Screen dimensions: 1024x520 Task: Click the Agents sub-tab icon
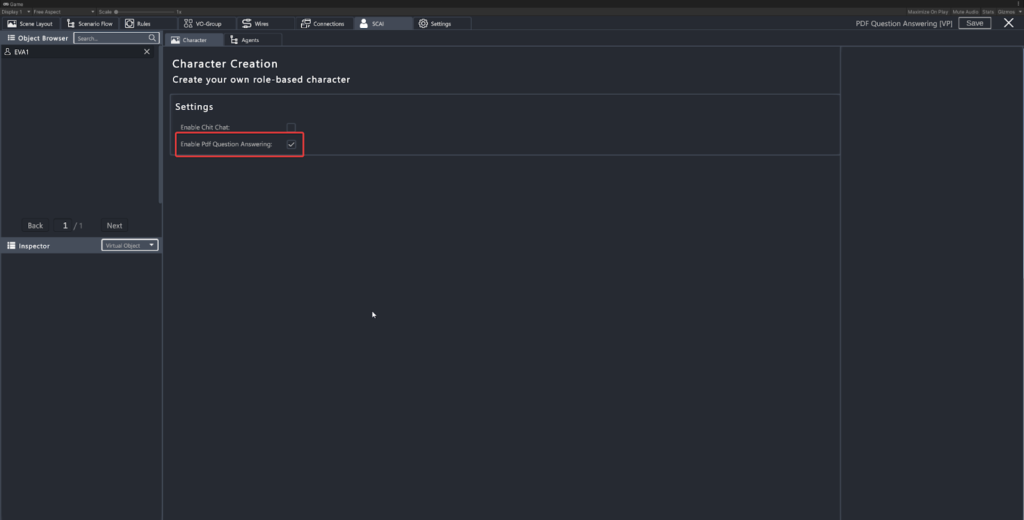[235, 40]
